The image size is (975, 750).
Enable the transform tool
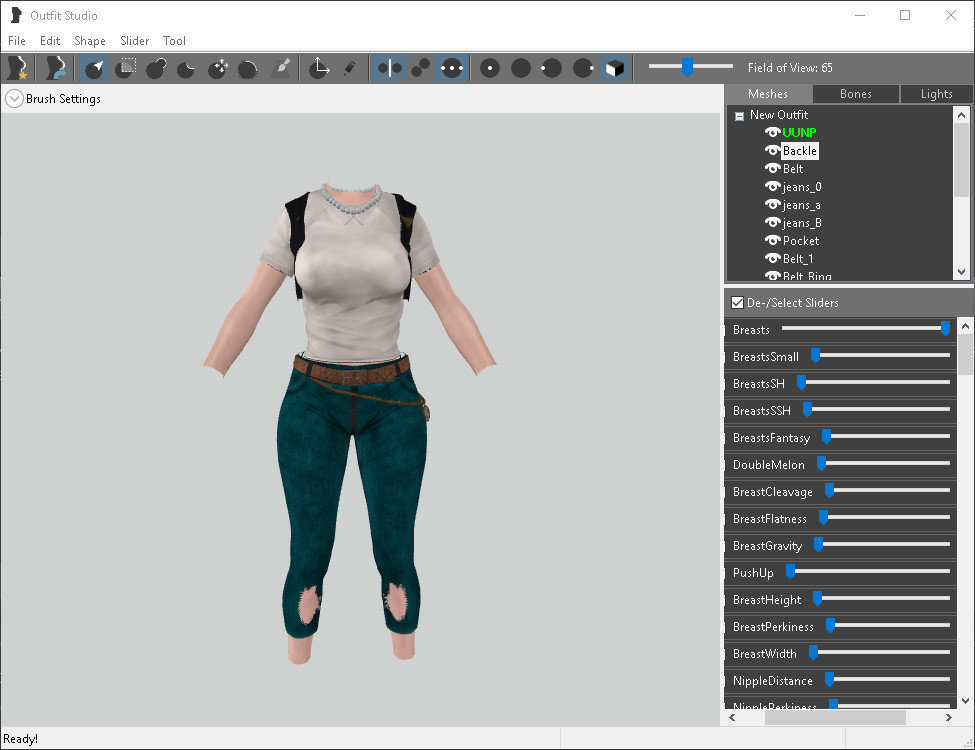point(320,67)
